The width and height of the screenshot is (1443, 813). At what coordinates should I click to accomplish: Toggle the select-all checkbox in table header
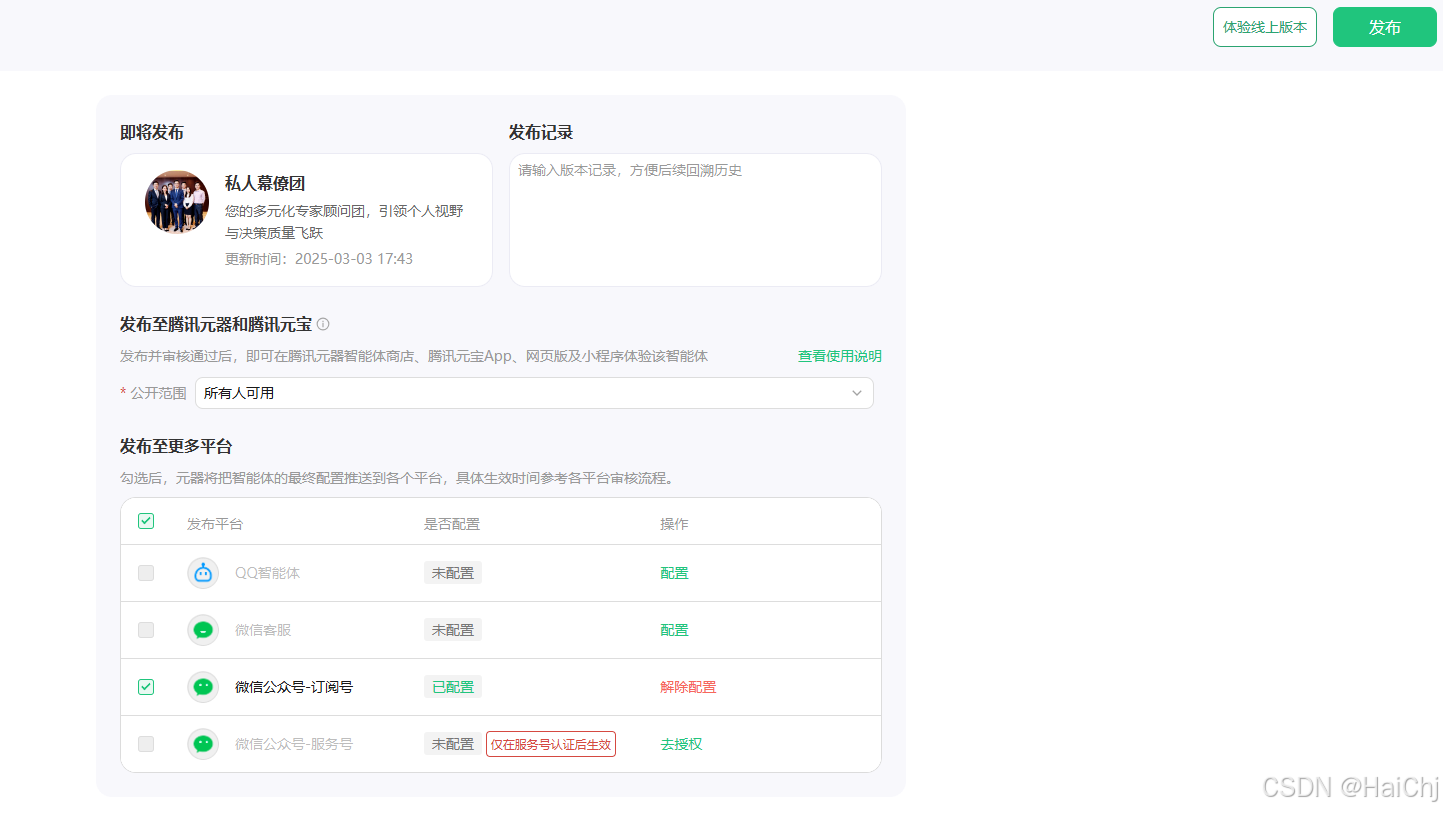click(x=146, y=521)
